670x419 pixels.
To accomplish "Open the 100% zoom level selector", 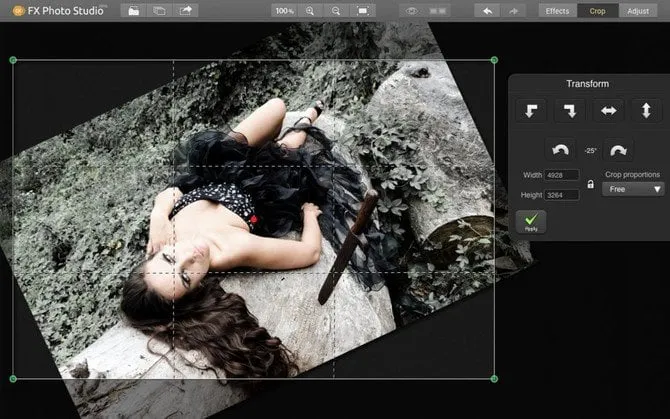I will [284, 10].
